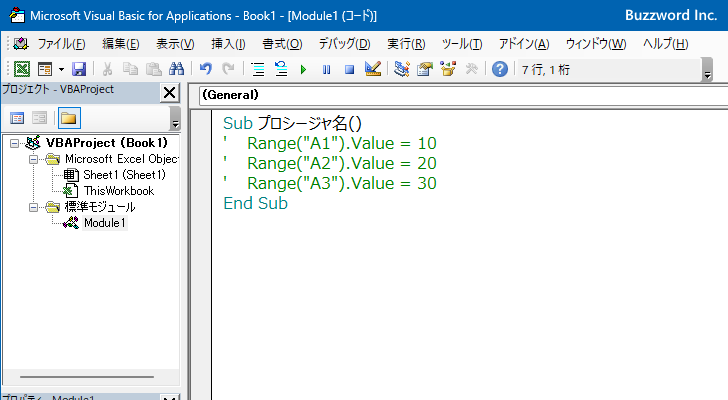Open the ファイル(F) menu
The height and width of the screenshot is (400, 728).
(61, 44)
